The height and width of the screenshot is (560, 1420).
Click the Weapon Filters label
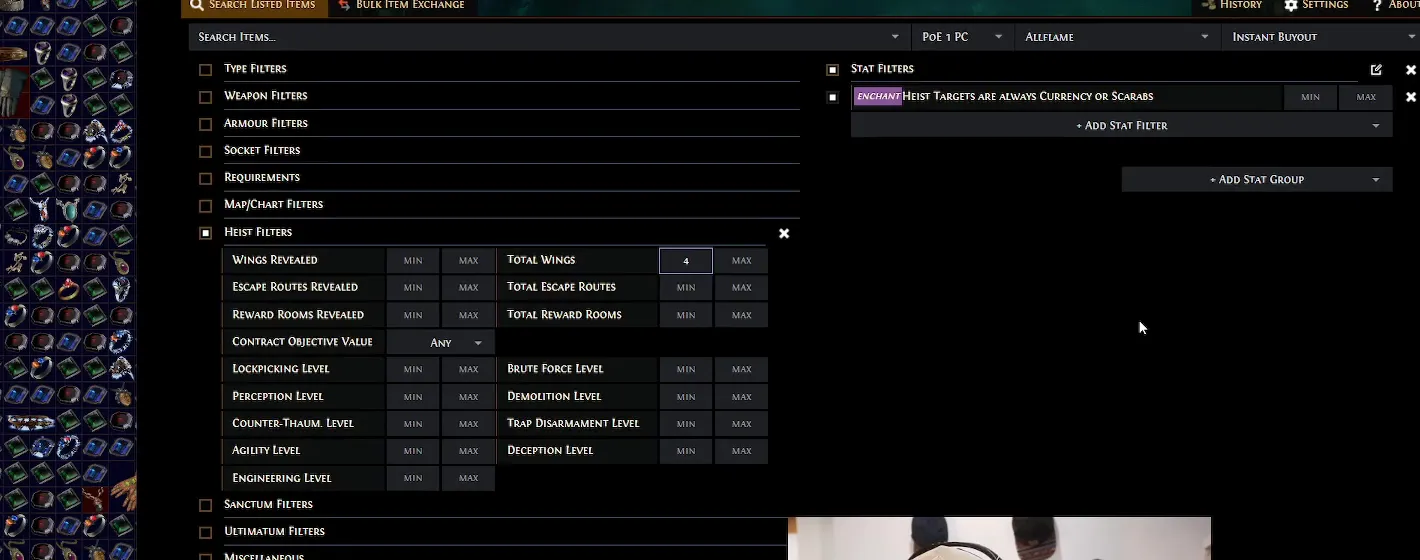point(265,96)
